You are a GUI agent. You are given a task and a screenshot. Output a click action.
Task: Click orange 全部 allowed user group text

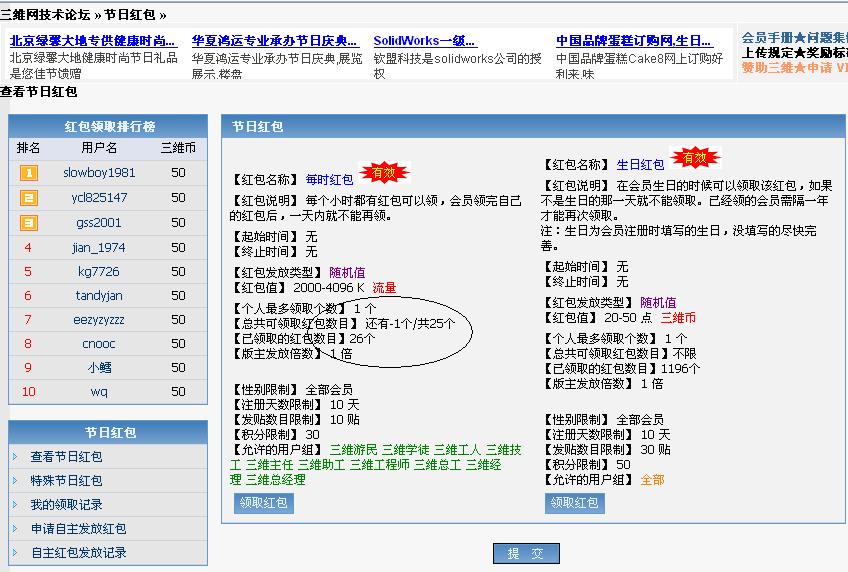click(x=653, y=480)
